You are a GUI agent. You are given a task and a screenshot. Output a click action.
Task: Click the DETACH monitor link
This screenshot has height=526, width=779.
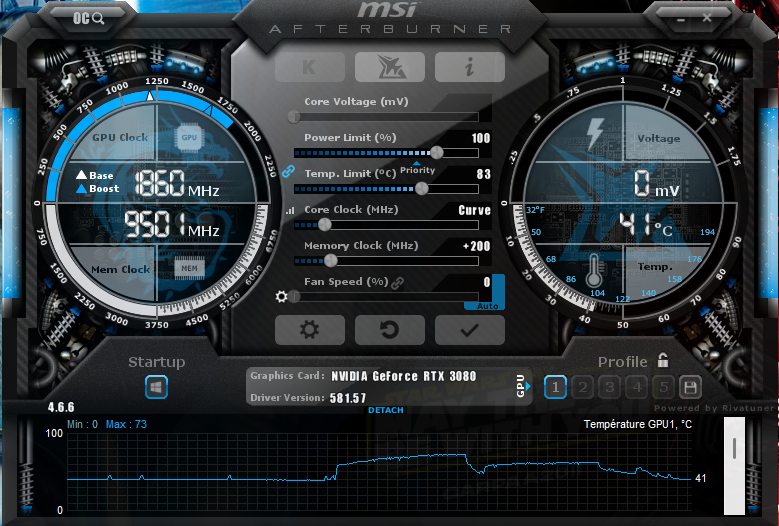386,411
